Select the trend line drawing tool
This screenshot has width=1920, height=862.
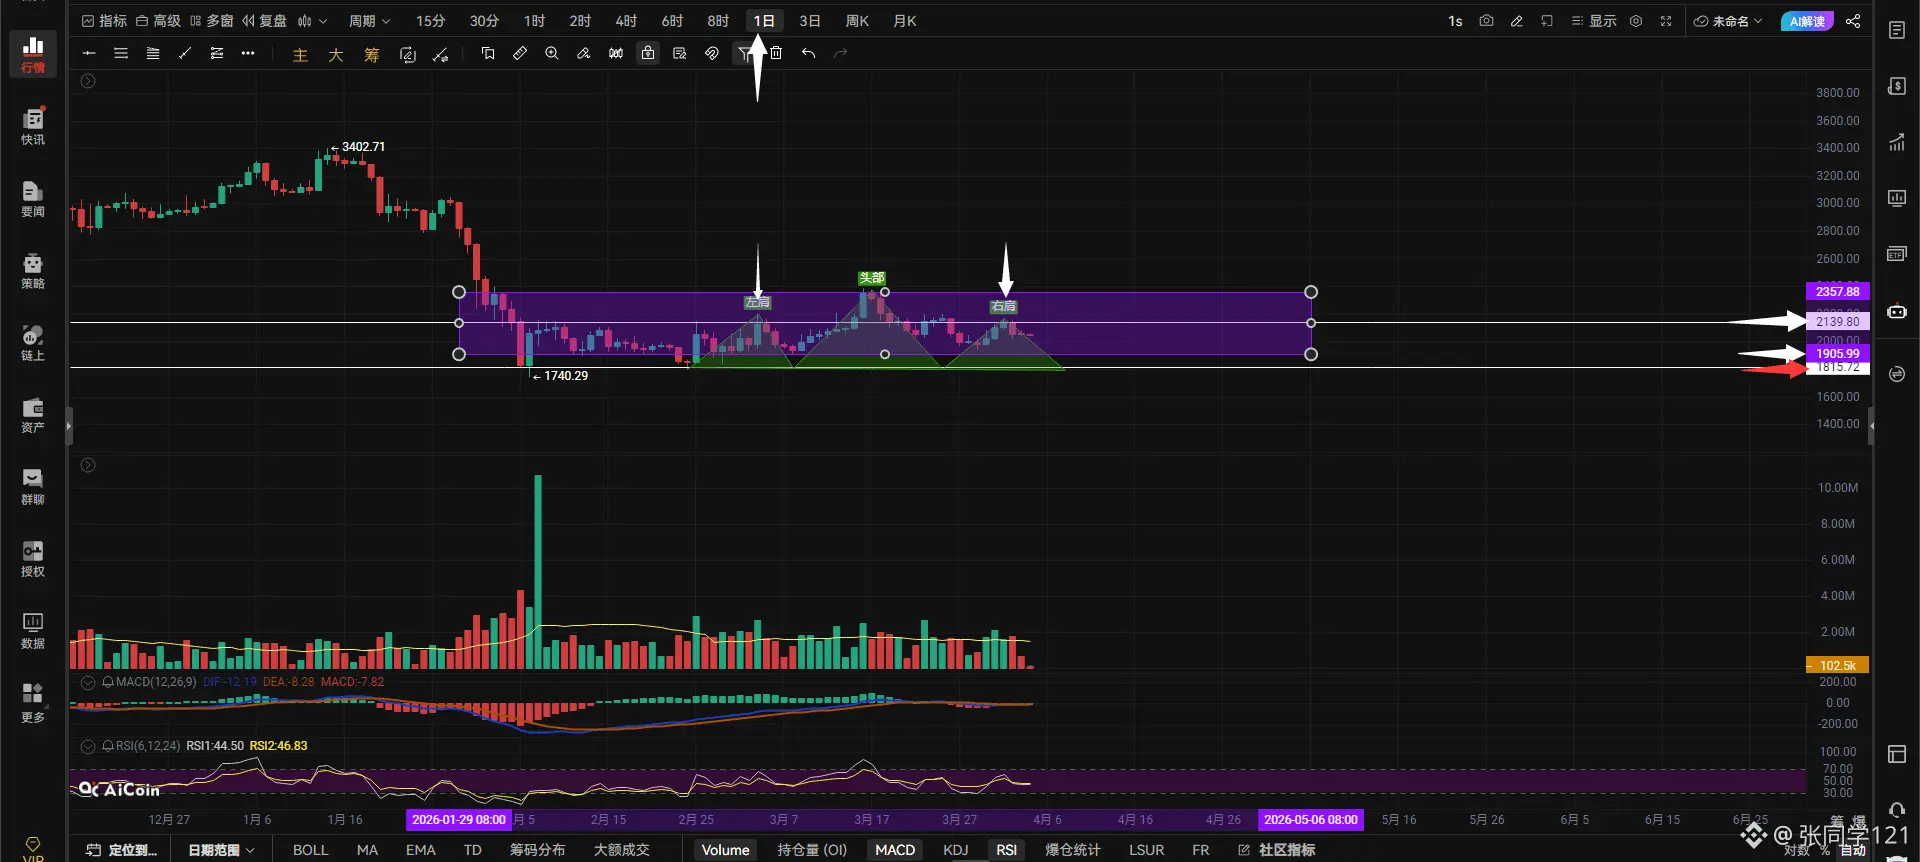(x=185, y=53)
